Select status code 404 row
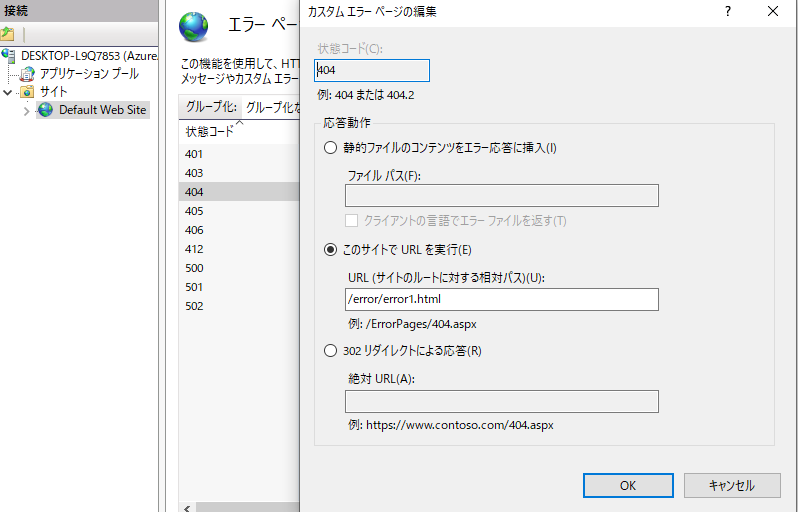The image size is (798, 512). pos(239,192)
